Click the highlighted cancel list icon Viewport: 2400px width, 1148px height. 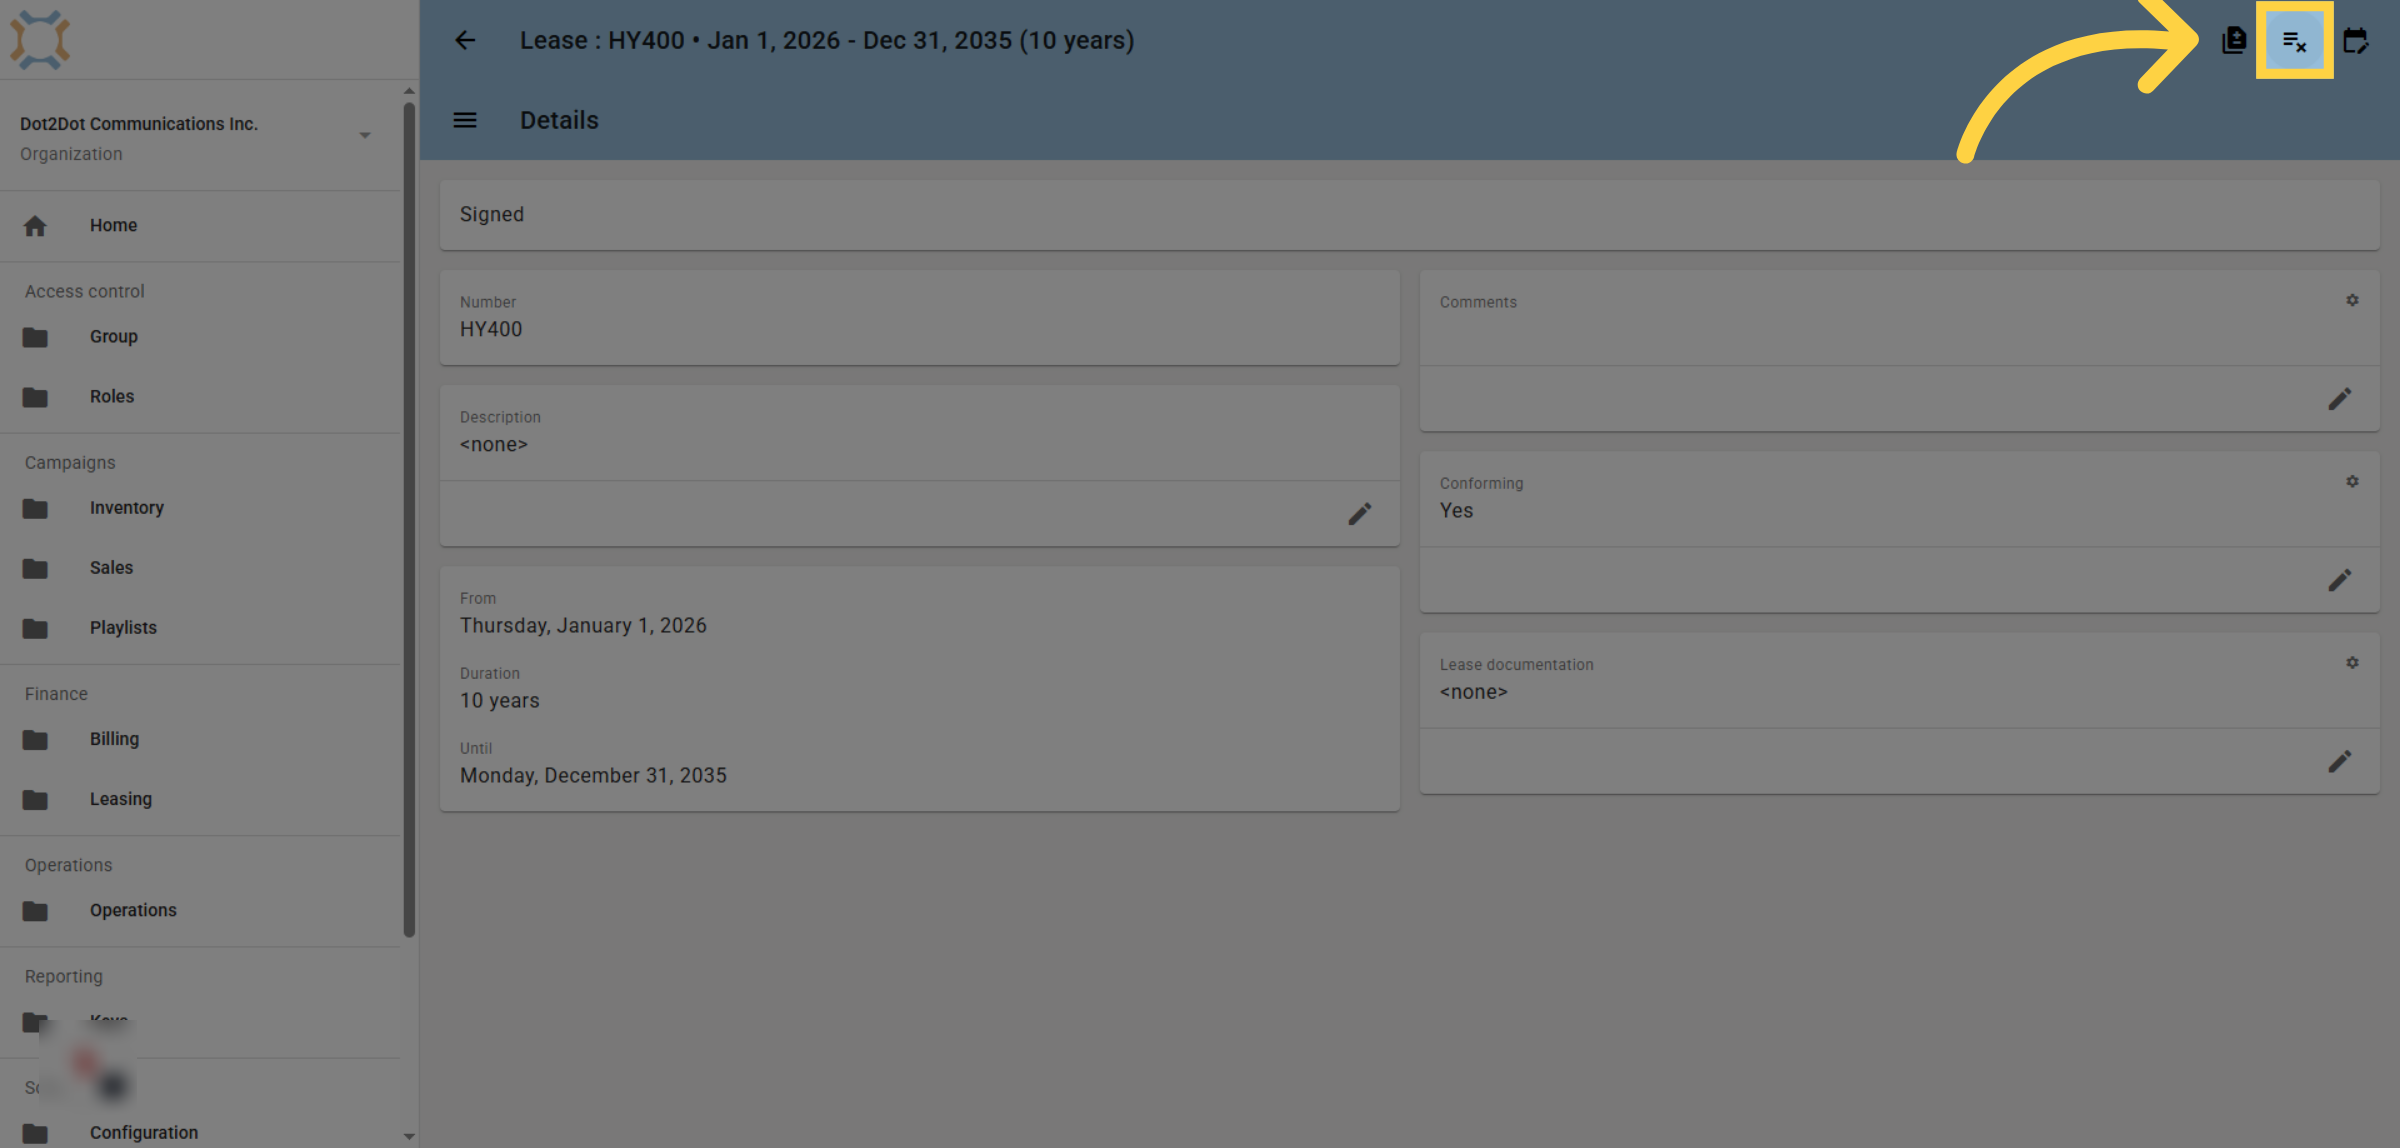pos(2294,41)
